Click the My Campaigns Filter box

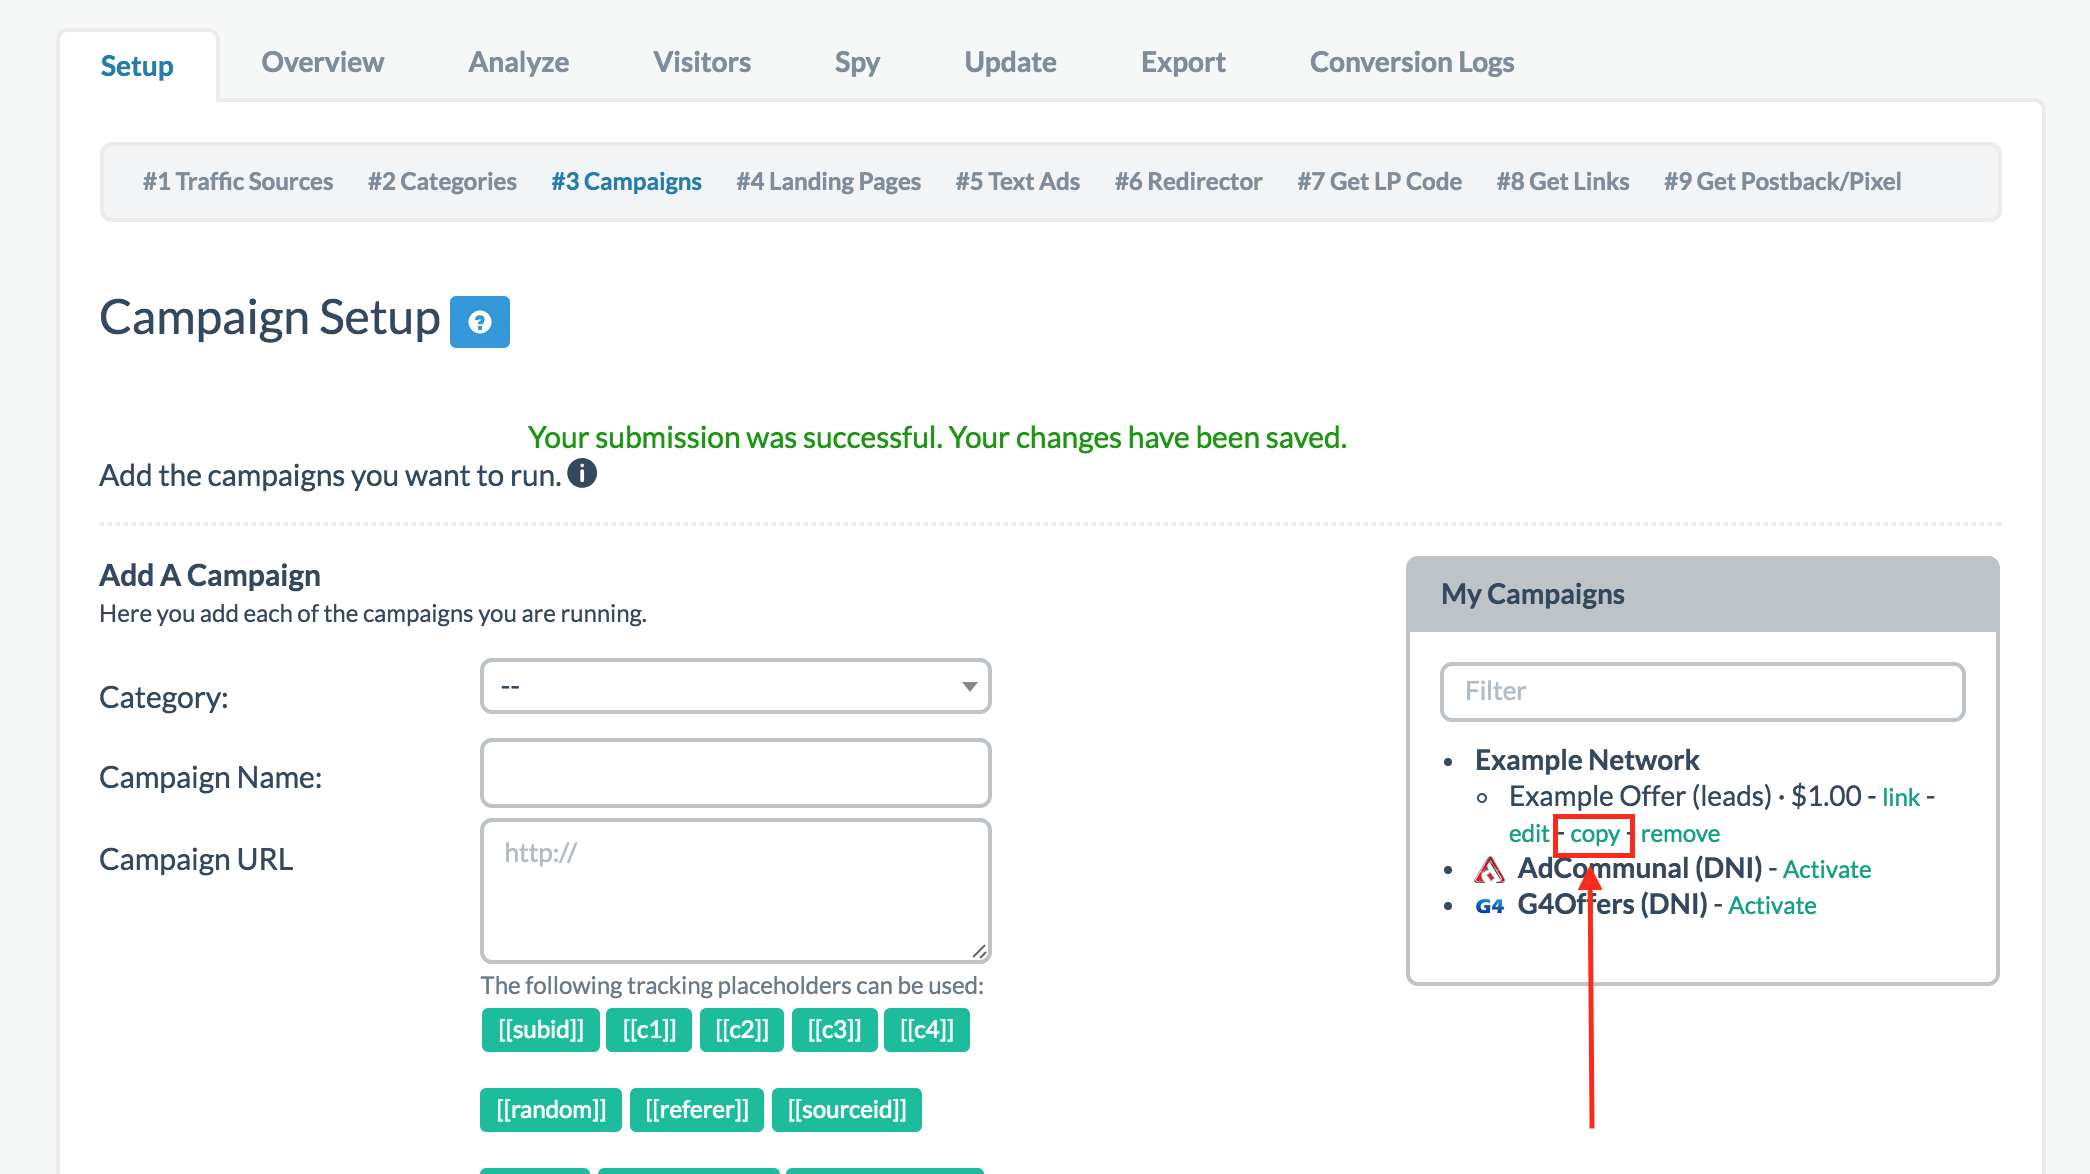[1702, 691]
